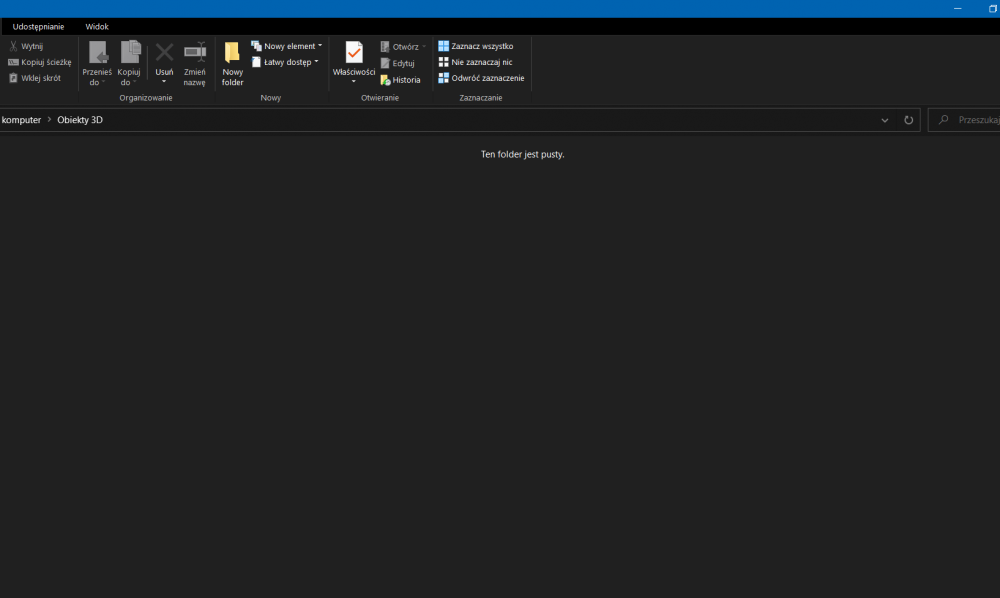Switch to the Udostępnianie ribbon tab
This screenshot has width=1000, height=598.
pos(38,27)
